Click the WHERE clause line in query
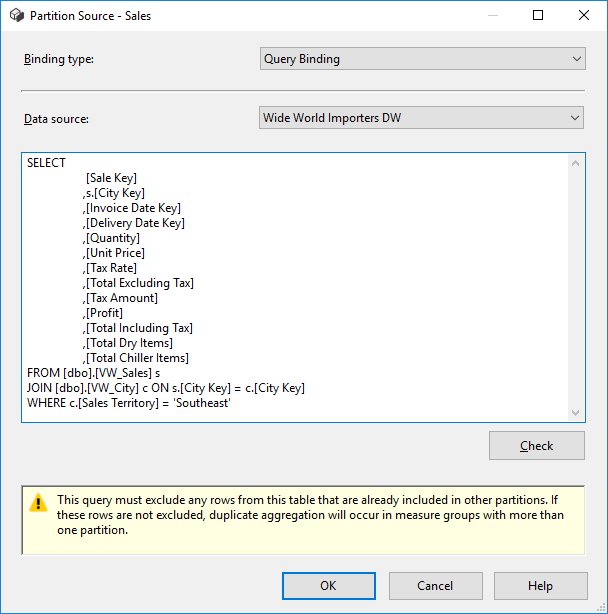The width and height of the screenshot is (608, 614). (129, 403)
